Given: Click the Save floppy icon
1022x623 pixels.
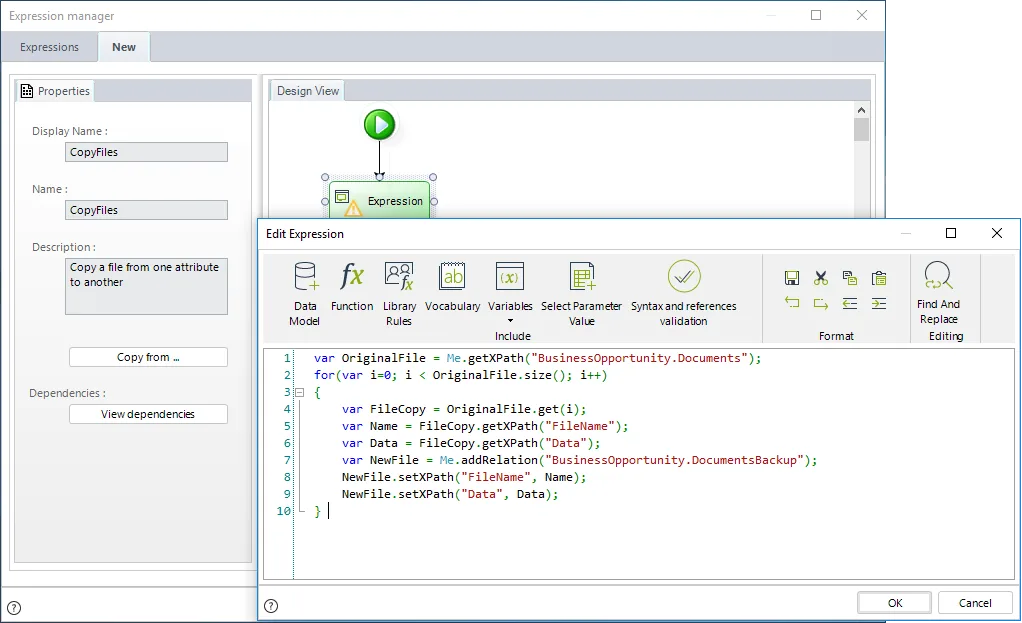Looking at the screenshot, I should pyautogui.click(x=792, y=278).
